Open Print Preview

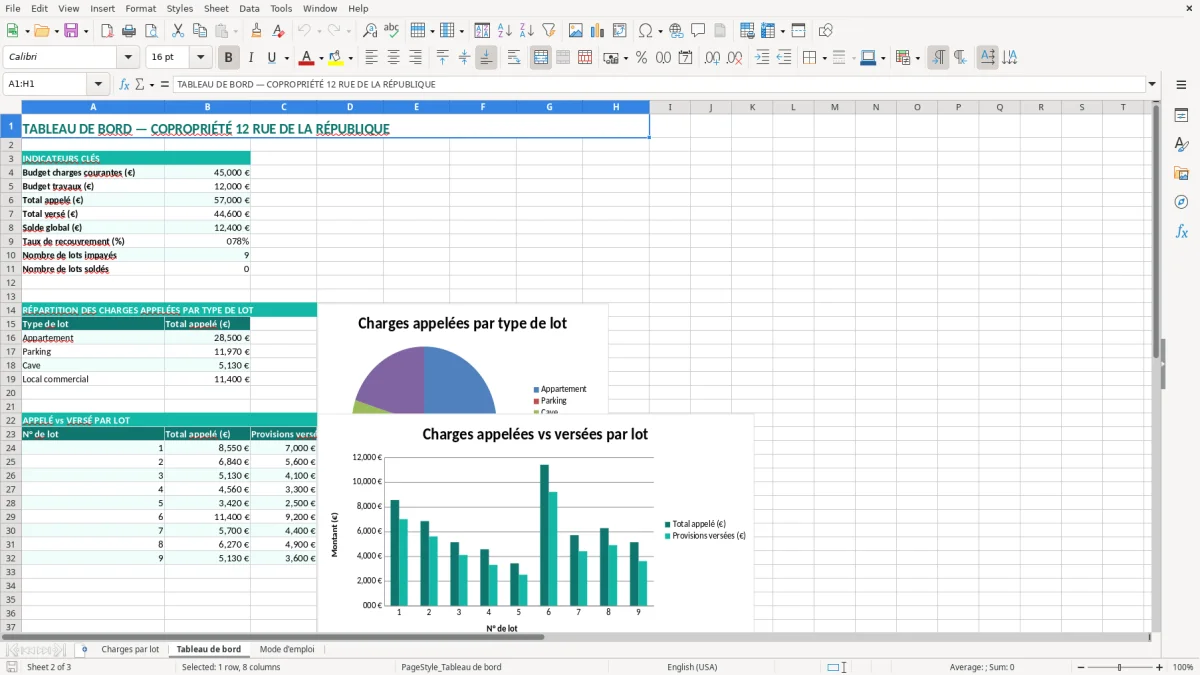(151, 31)
